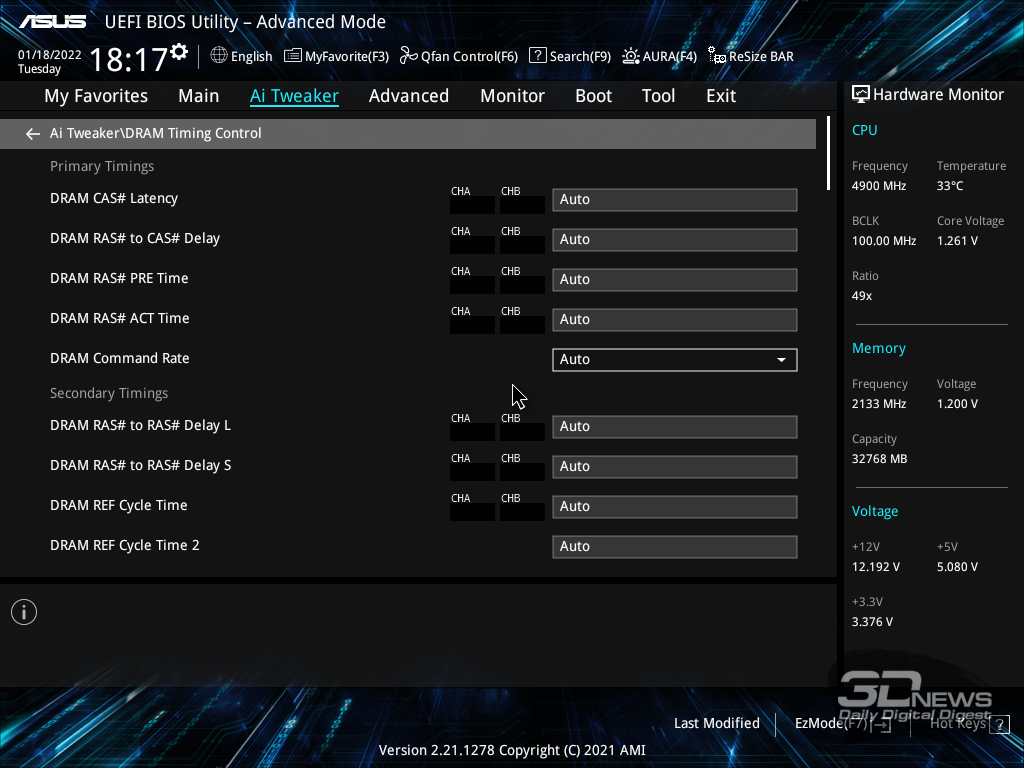Image resolution: width=1024 pixels, height=768 pixels.
Task: Click the CPU frequency 4900 MHz value
Action: pyautogui.click(x=878, y=186)
